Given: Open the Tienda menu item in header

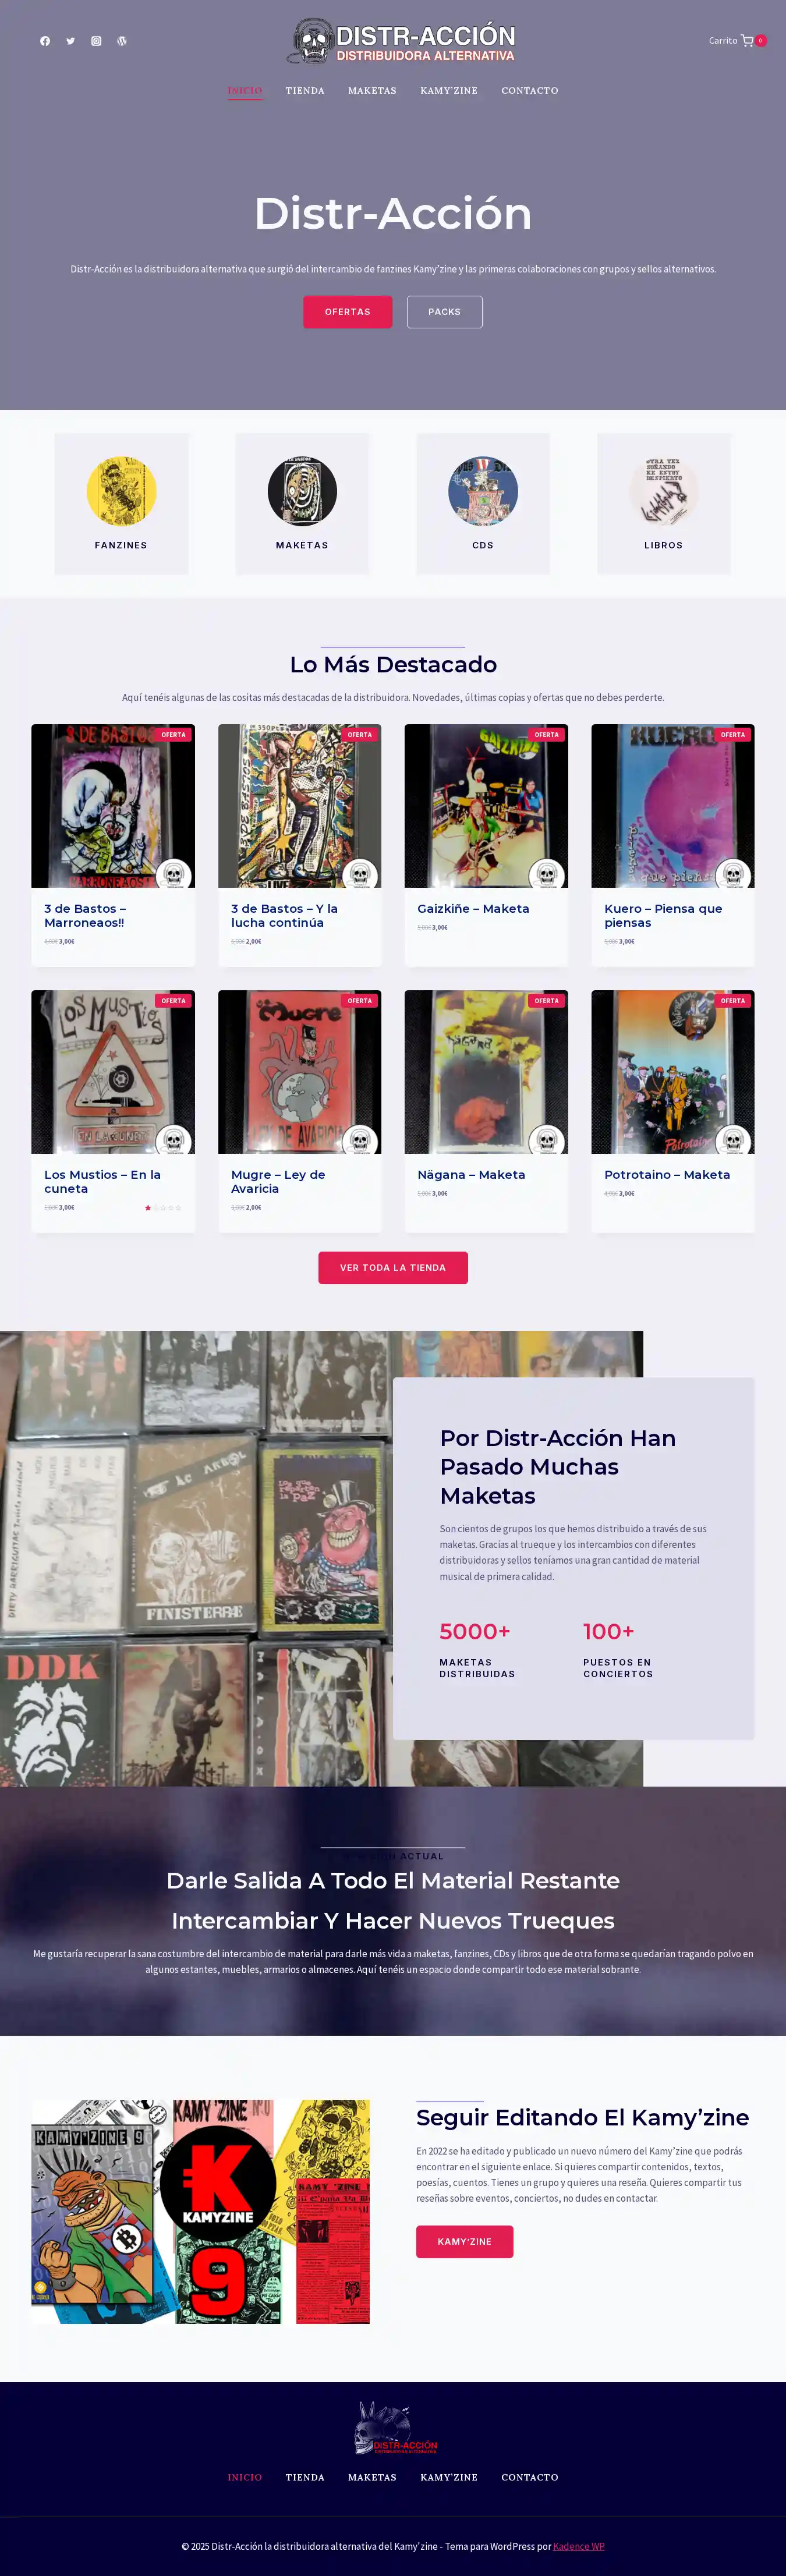Looking at the screenshot, I should tap(305, 91).
